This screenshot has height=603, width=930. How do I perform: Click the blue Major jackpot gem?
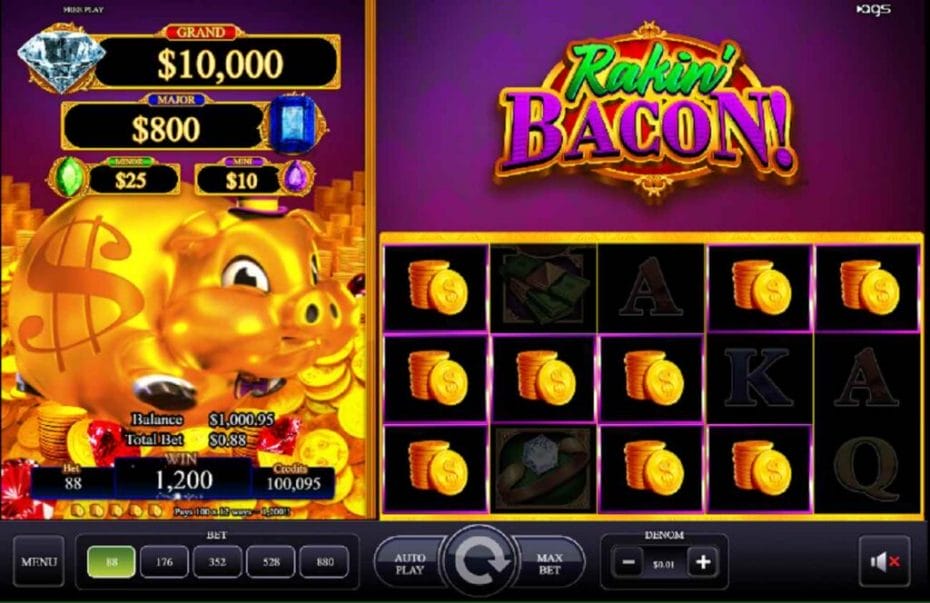coord(295,124)
